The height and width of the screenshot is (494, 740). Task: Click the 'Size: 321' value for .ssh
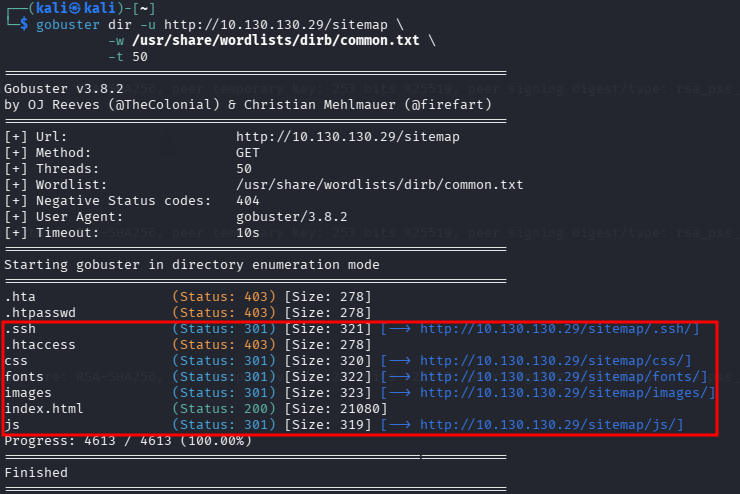pyautogui.click(x=328, y=329)
